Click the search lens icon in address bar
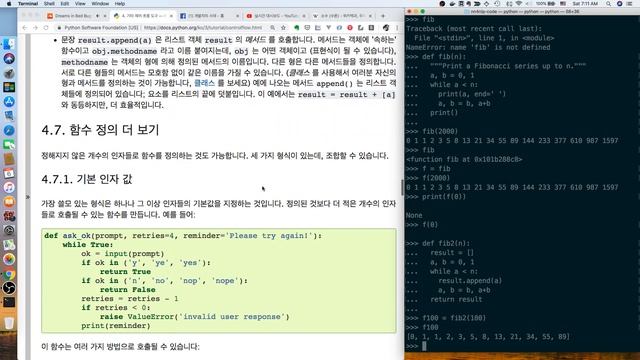The image size is (640, 360). click(x=272, y=28)
